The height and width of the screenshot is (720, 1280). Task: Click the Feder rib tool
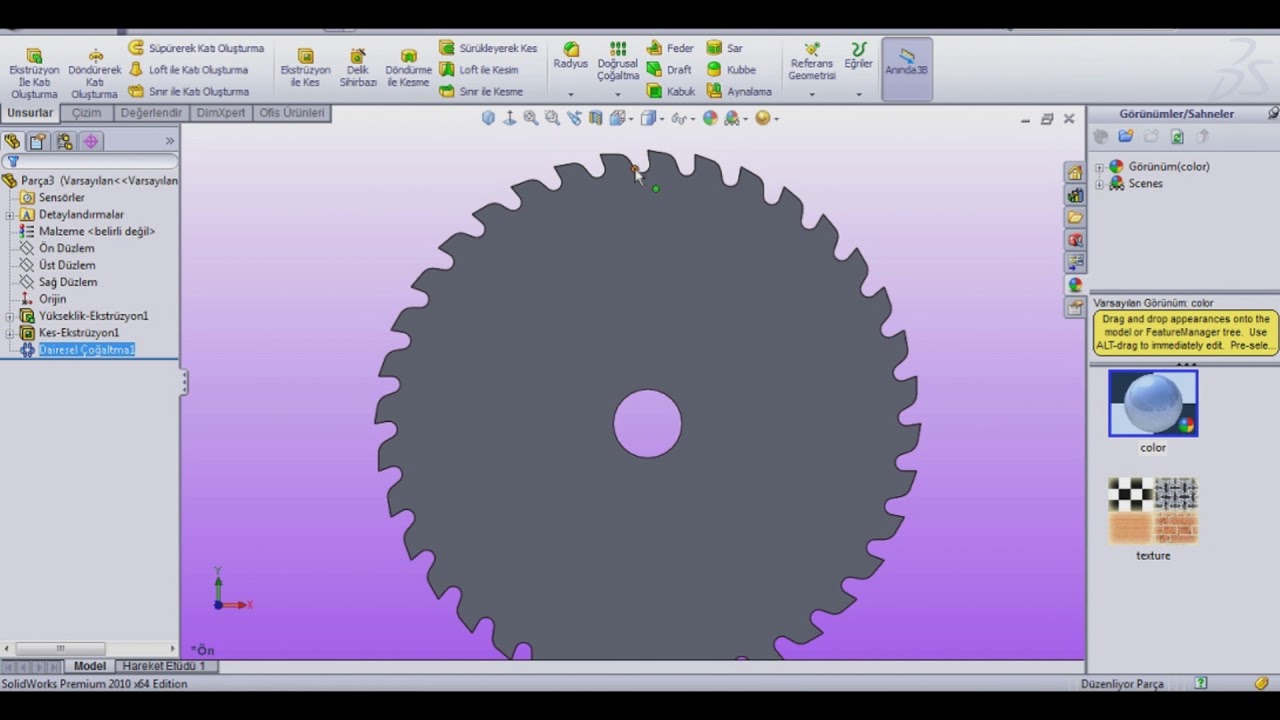pyautogui.click(x=670, y=48)
